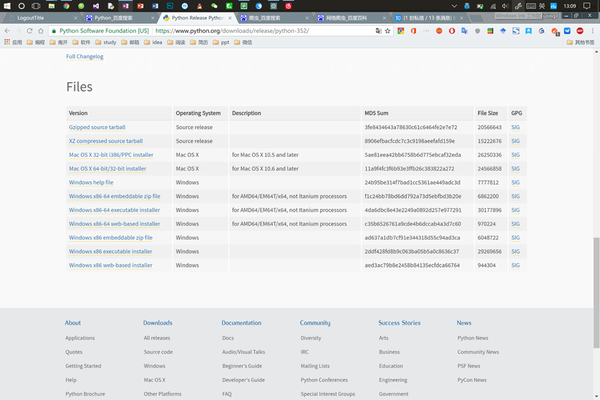Open the Mailing Lists footer link
Screen dimensions: 600x400
(315, 366)
